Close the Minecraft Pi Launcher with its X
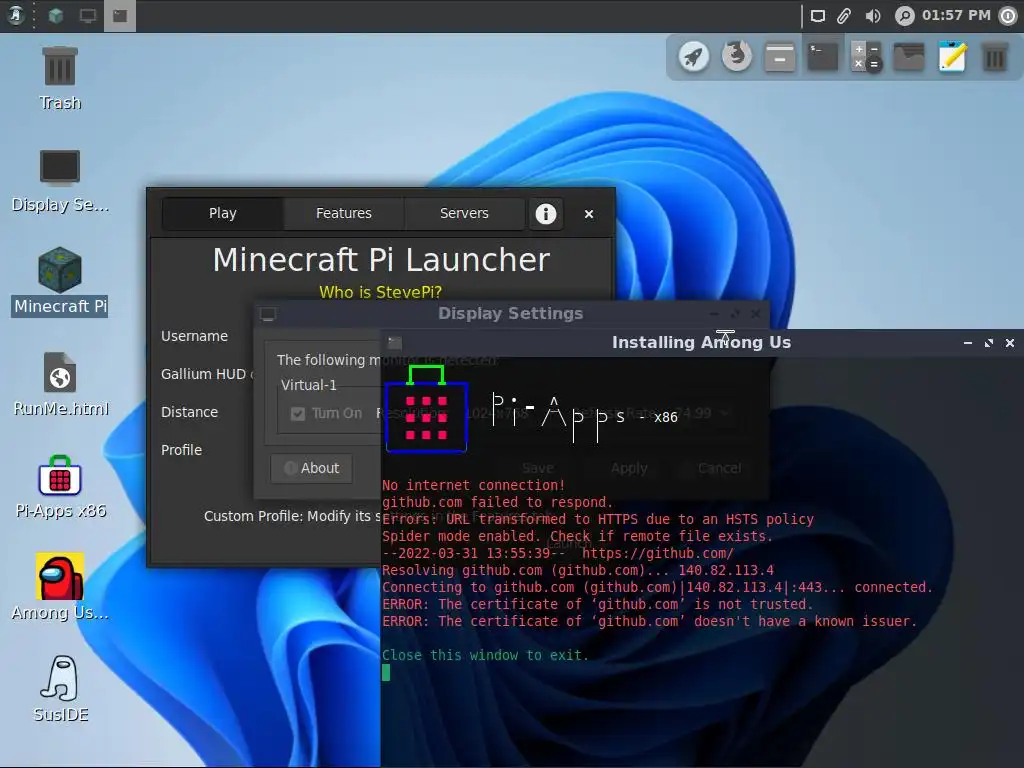This screenshot has width=1024, height=768. [x=589, y=214]
